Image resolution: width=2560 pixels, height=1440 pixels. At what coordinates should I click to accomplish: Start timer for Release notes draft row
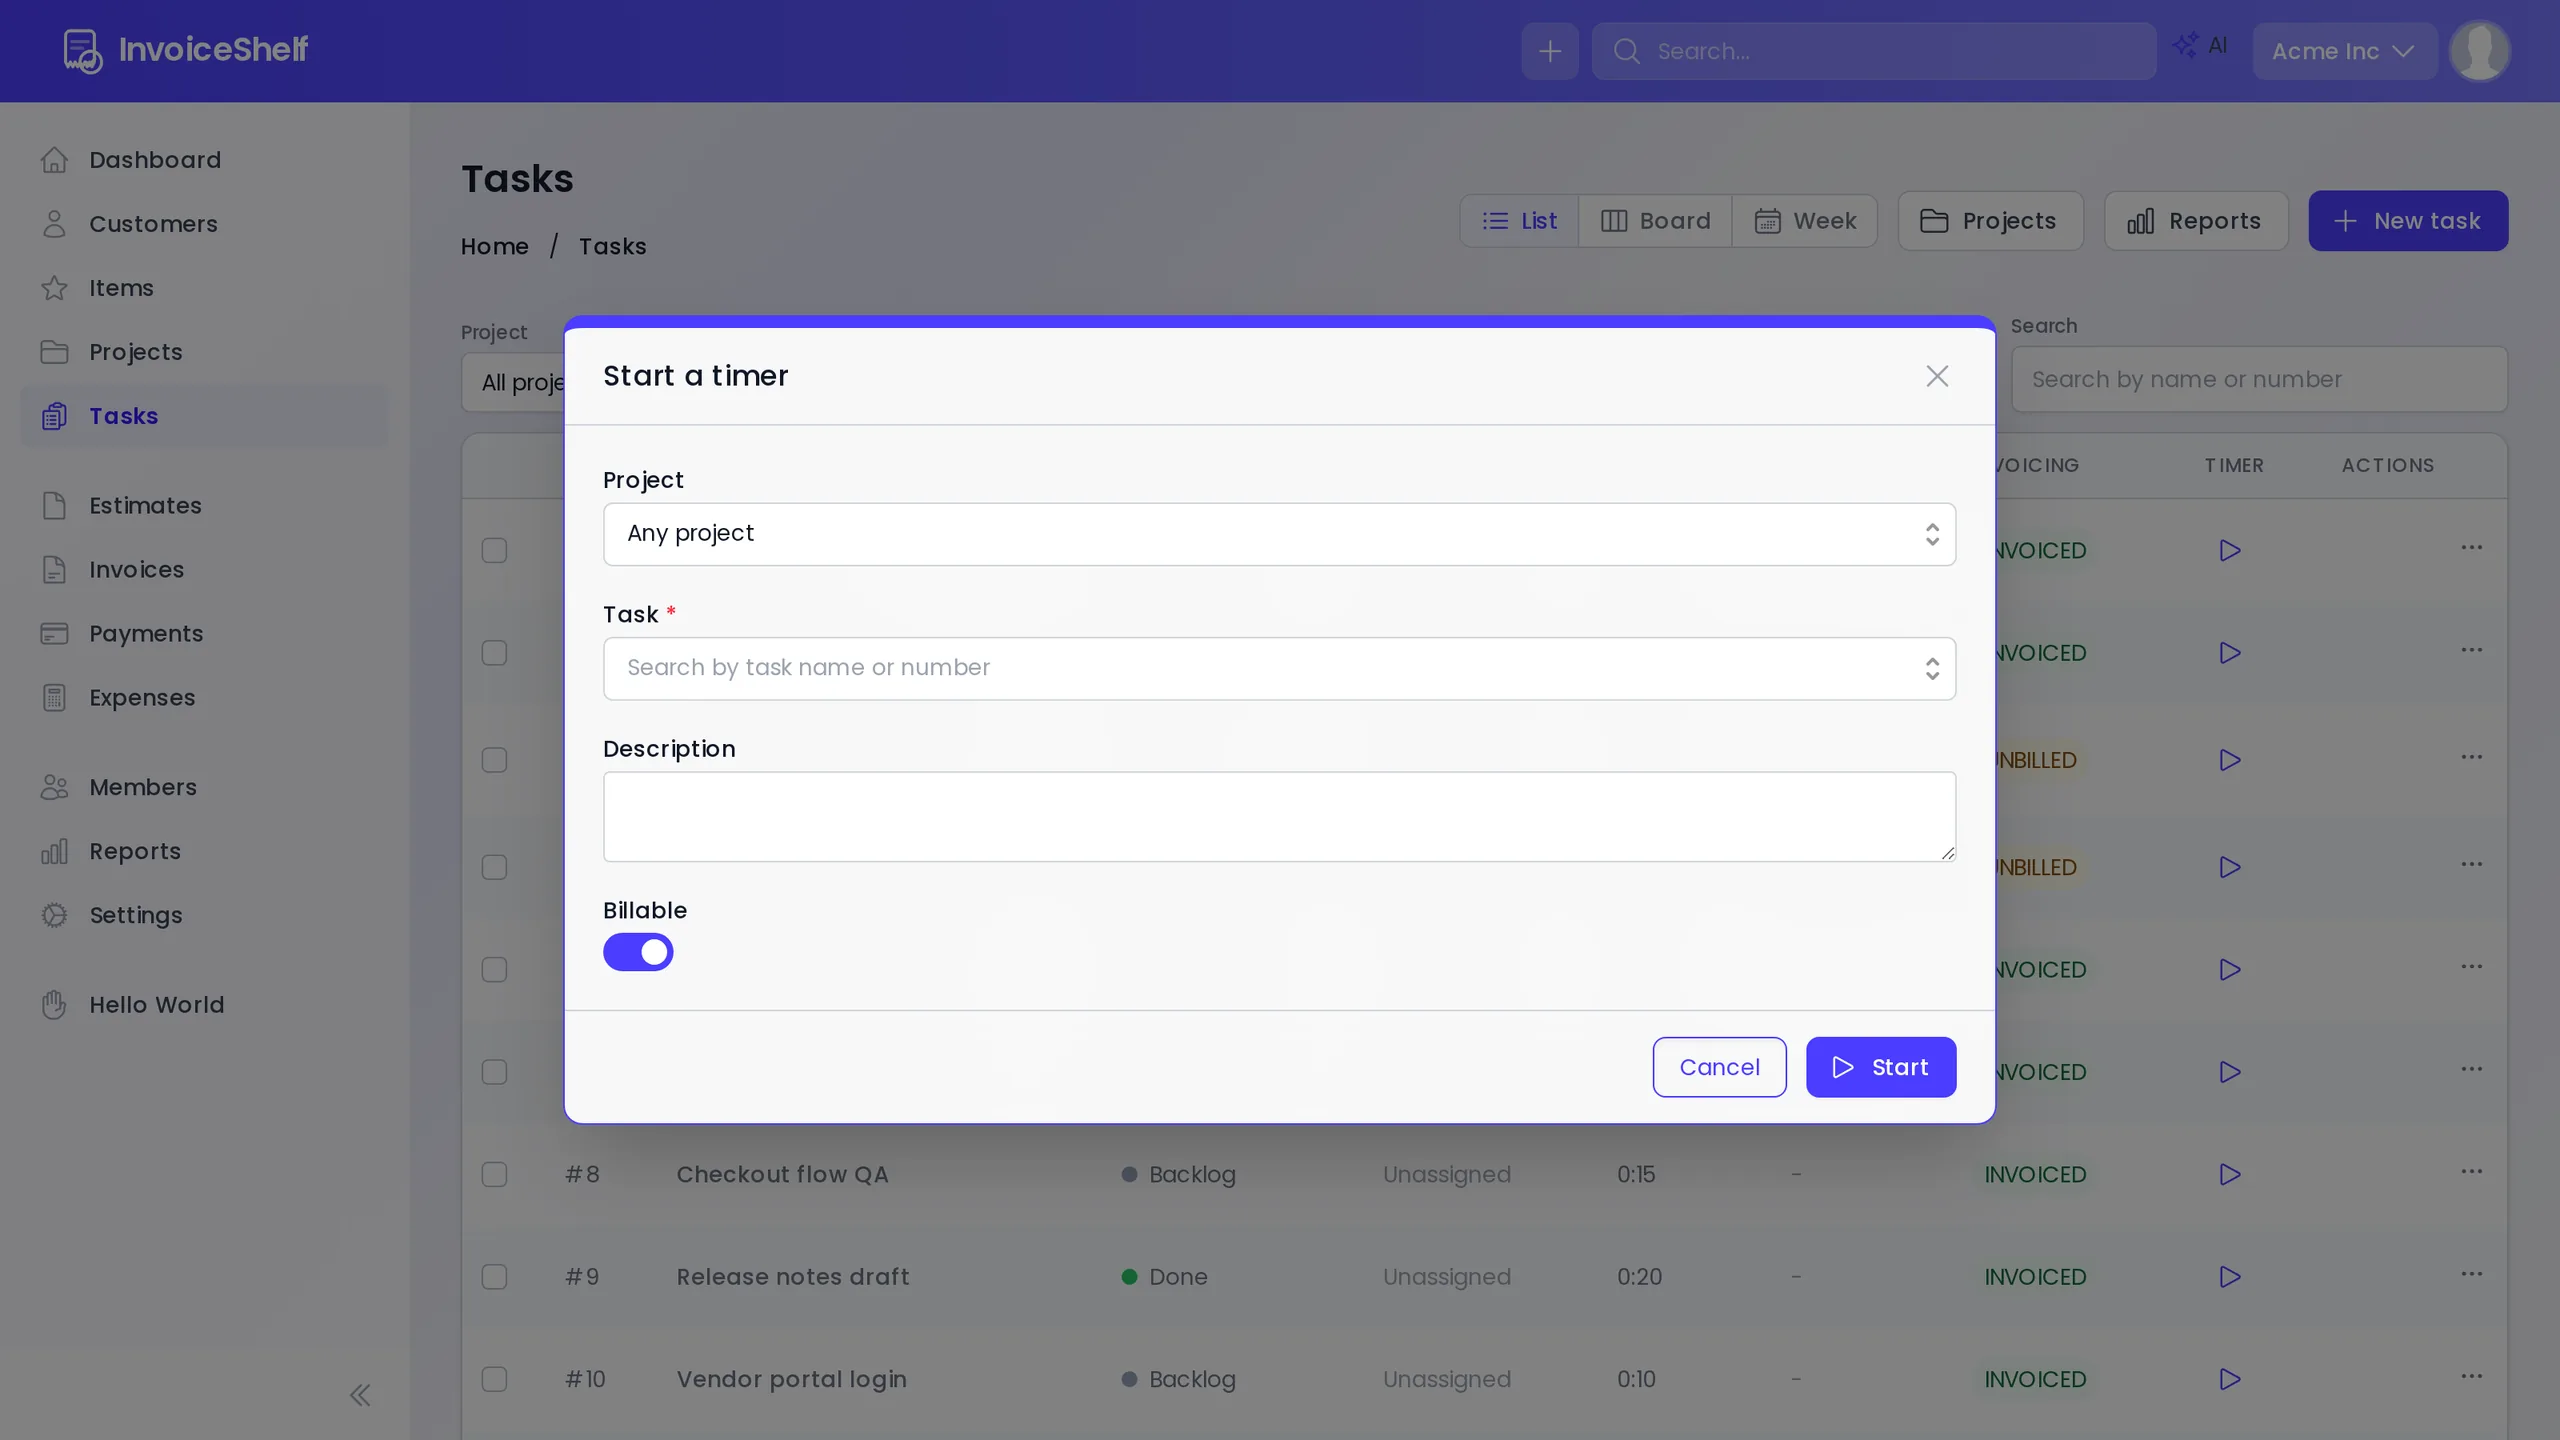[x=2229, y=1277]
